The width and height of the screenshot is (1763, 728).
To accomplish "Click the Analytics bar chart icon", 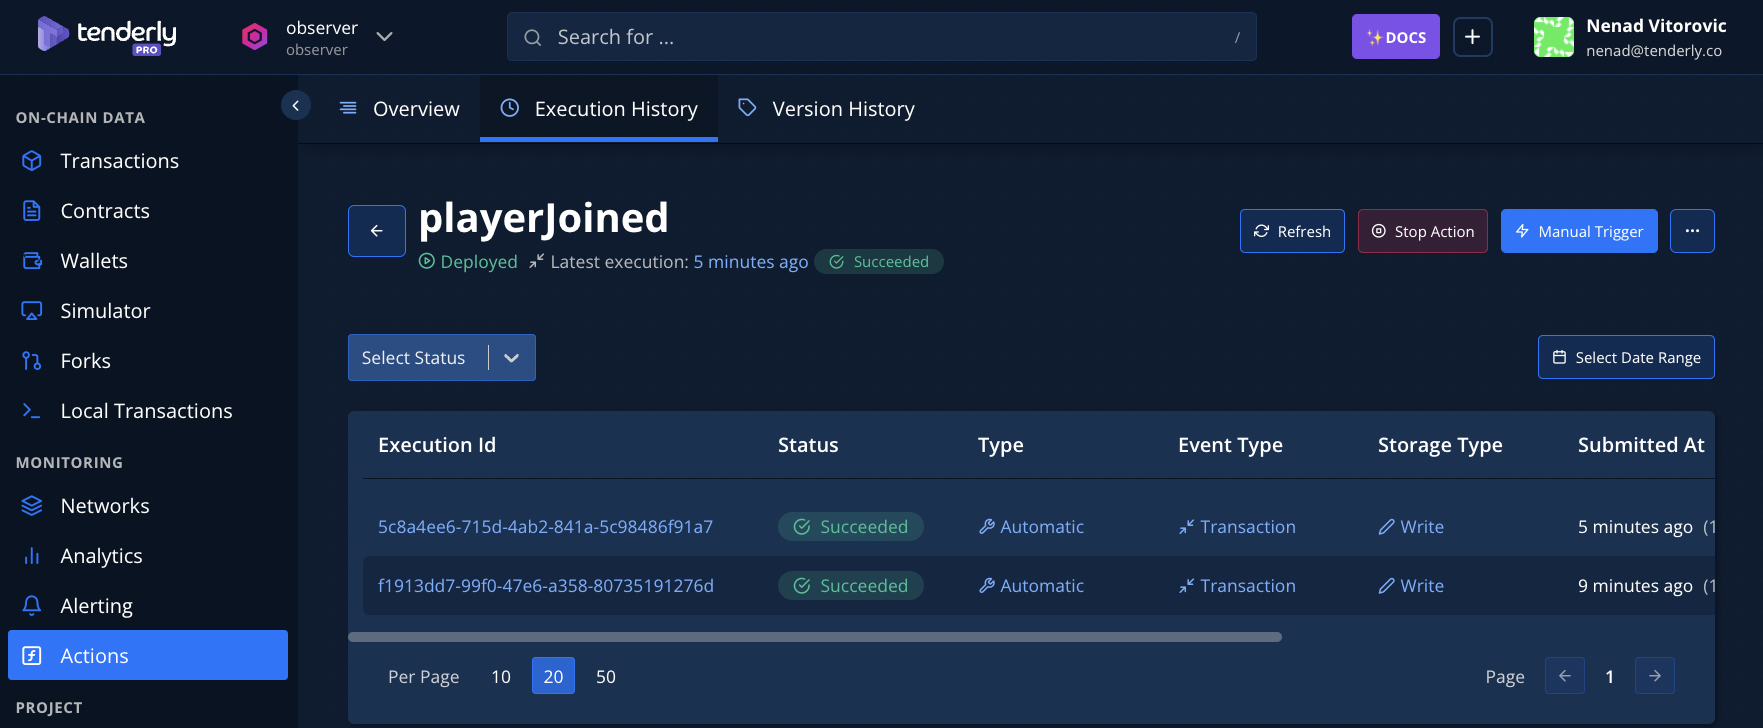I will [x=32, y=556].
